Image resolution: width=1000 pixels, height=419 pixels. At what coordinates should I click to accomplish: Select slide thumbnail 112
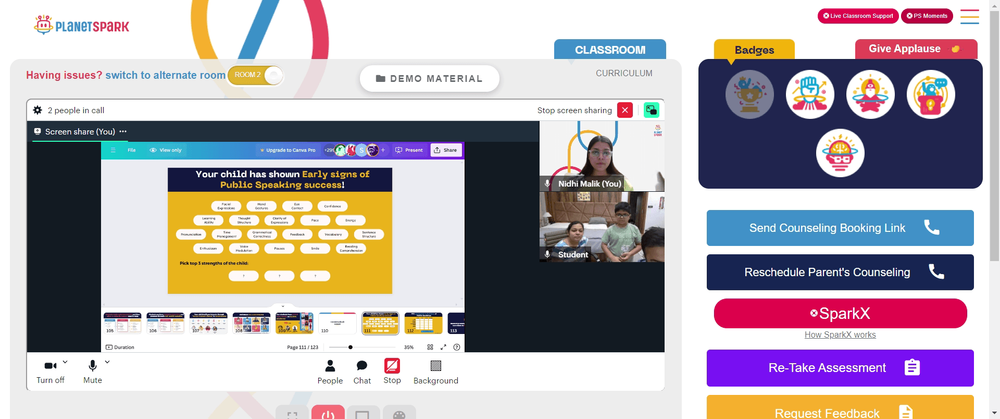pyautogui.click(x=423, y=323)
